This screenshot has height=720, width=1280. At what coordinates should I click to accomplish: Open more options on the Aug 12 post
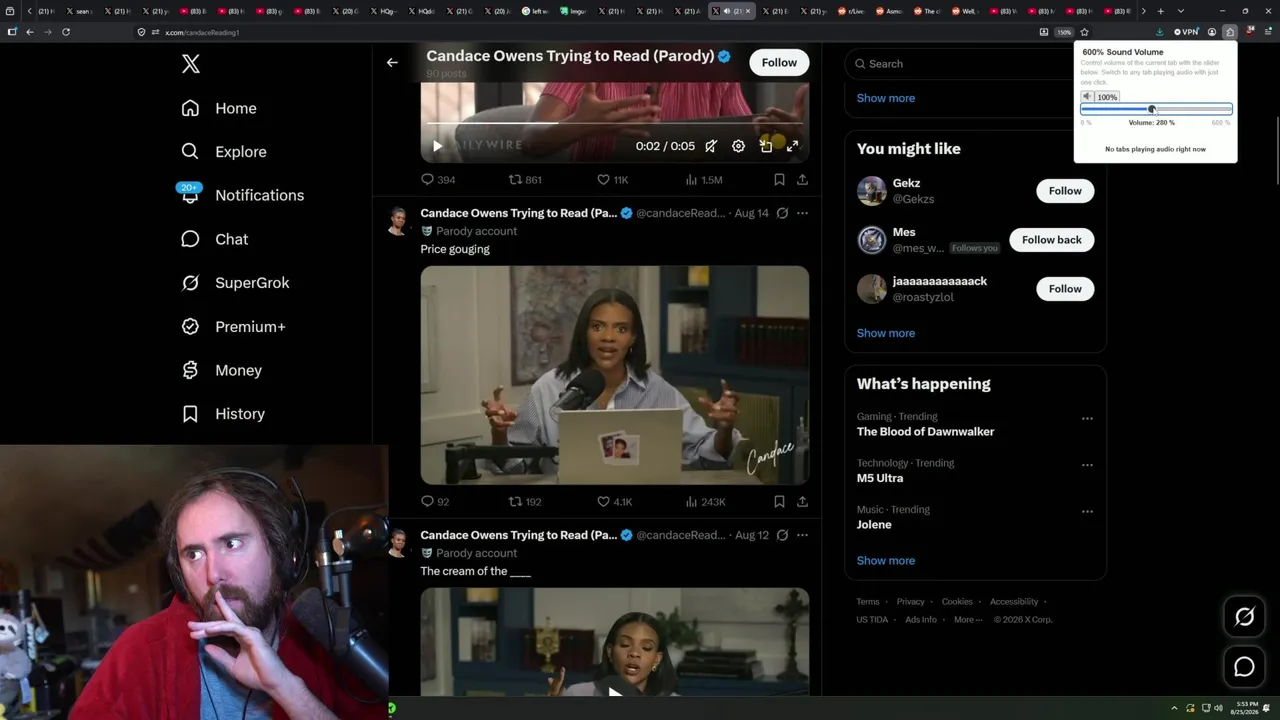802,535
